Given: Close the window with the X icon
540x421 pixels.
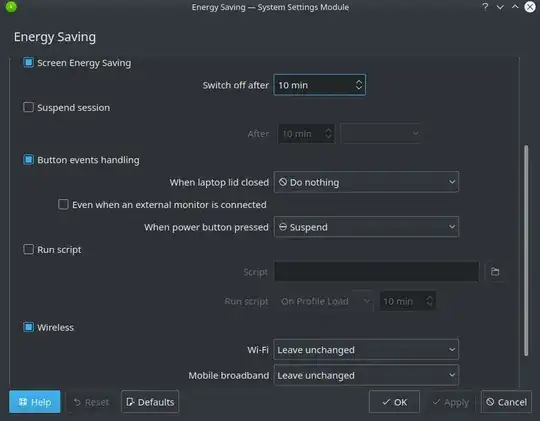Looking at the screenshot, I should point(530,7).
